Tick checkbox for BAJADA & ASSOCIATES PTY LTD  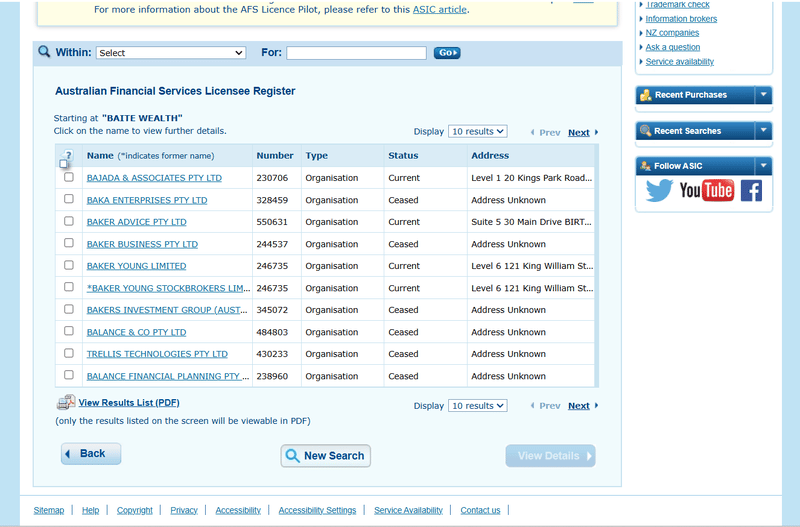(69, 177)
